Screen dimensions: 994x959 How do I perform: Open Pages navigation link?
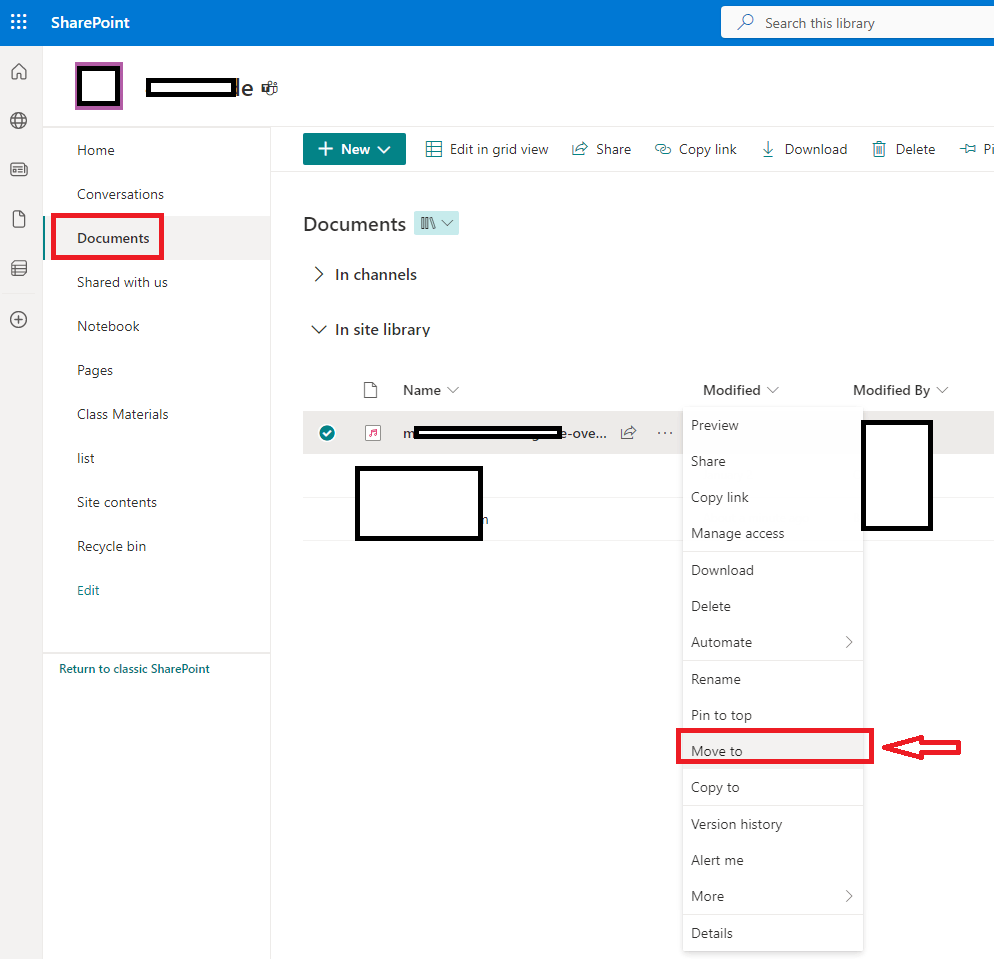[x=95, y=370]
